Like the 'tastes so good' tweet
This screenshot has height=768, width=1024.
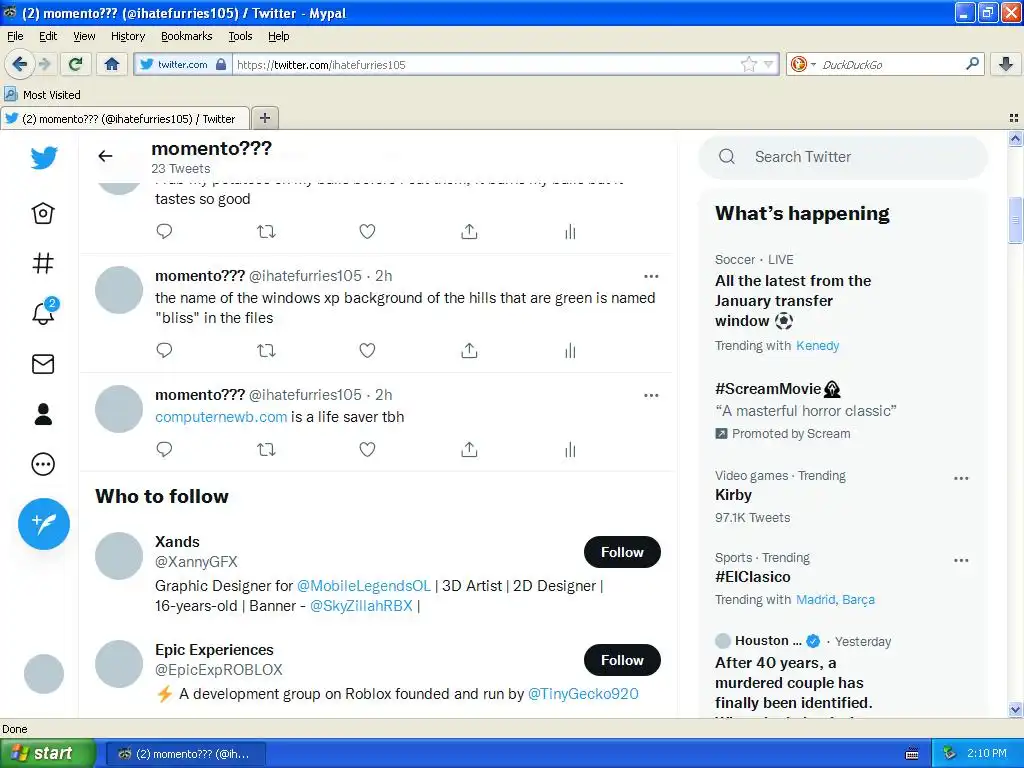tap(367, 231)
